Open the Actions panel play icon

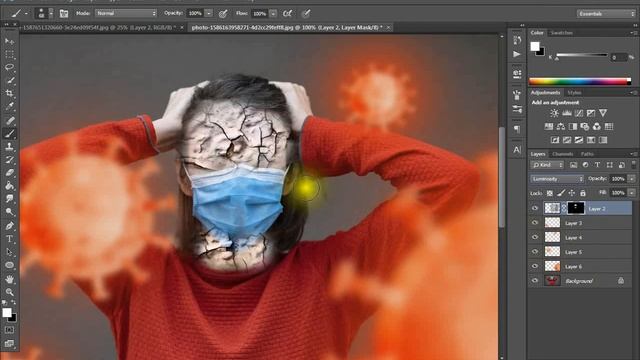(x=517, y=54)
